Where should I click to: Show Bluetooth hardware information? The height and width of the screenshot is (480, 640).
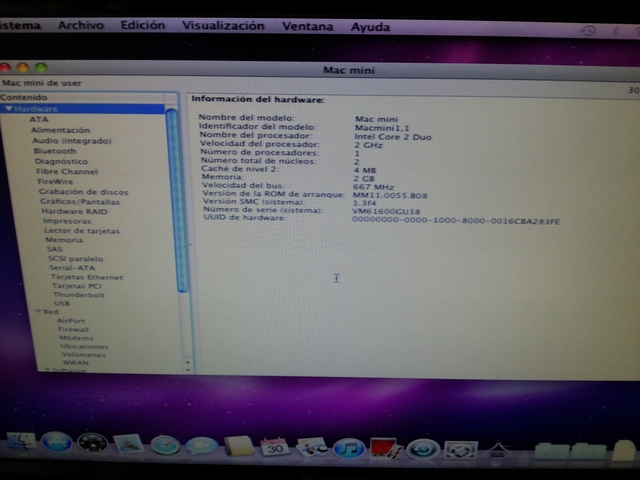(x=54, y=151)
